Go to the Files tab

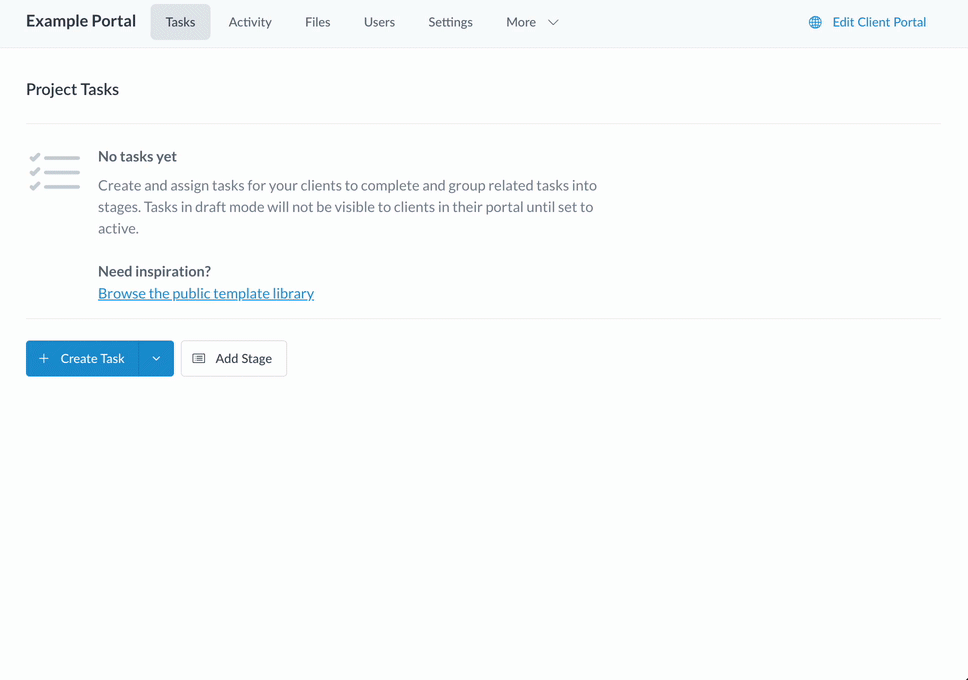318,22
